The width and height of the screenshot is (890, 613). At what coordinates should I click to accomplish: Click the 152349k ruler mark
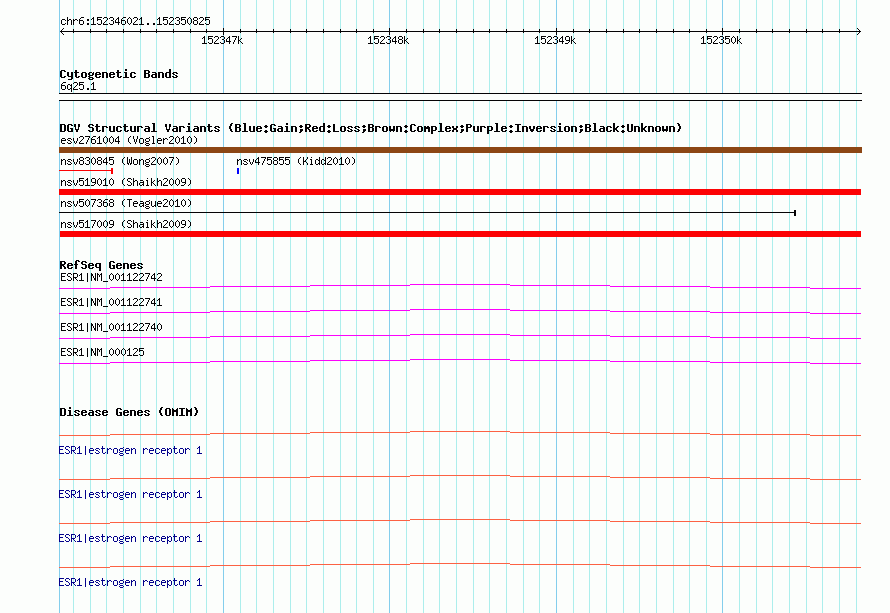(x=555, y=40)
